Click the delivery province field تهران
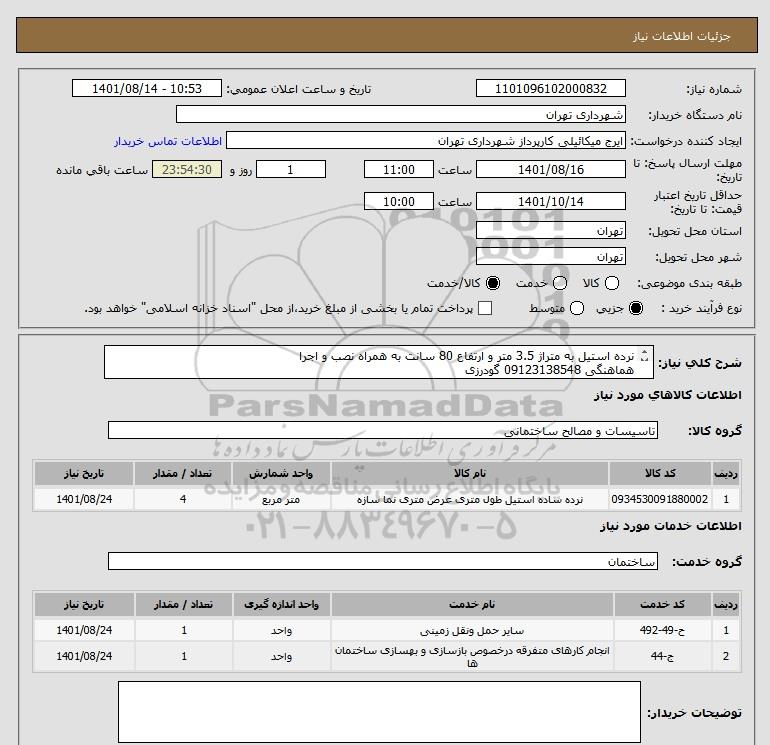Screen dimensions: 770x745 tap(550, 230)
